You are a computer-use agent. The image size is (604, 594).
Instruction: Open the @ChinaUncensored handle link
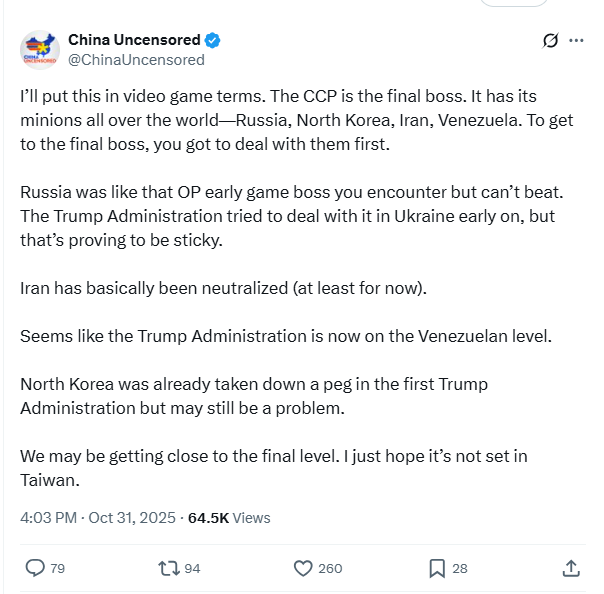click(136, 59)
